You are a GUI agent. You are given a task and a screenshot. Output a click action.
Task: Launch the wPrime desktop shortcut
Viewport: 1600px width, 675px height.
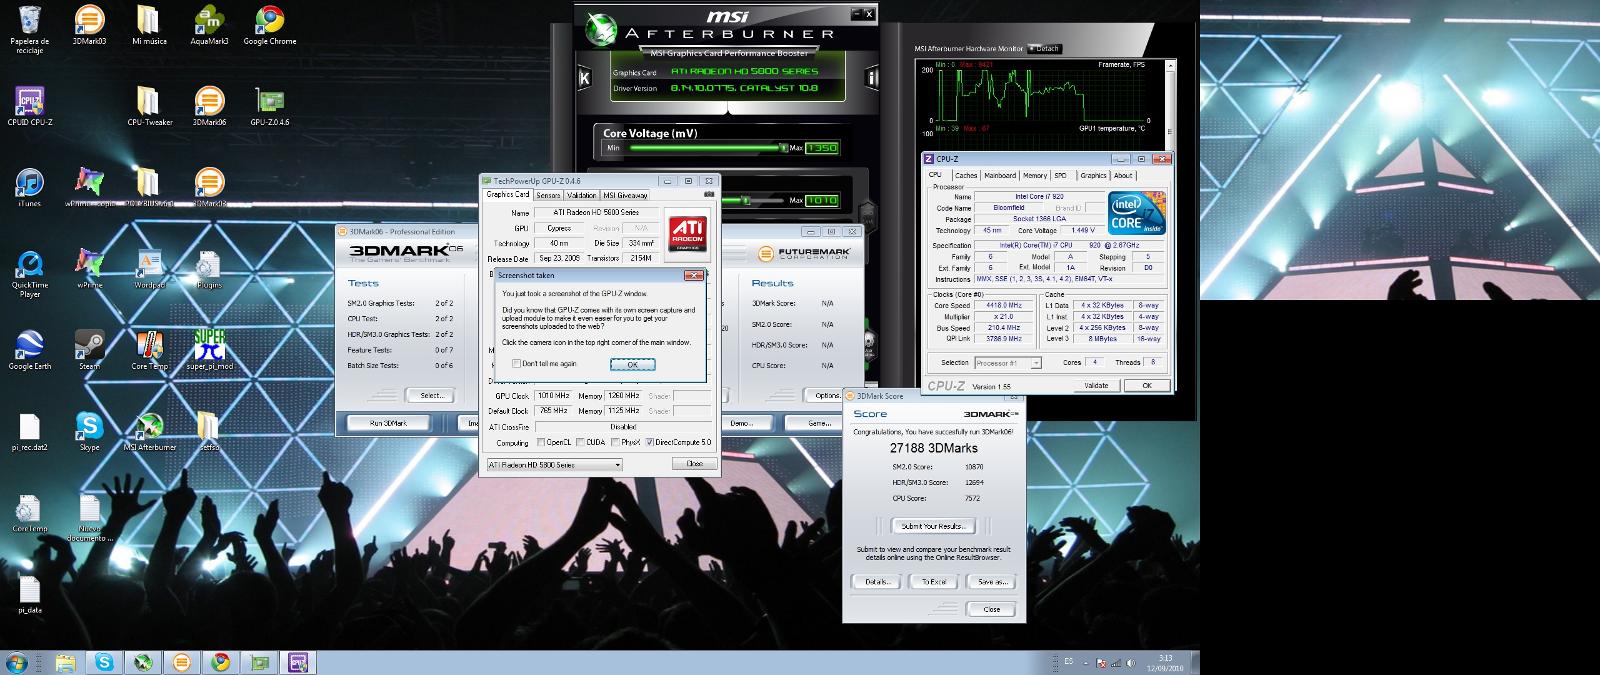(89, 269)
